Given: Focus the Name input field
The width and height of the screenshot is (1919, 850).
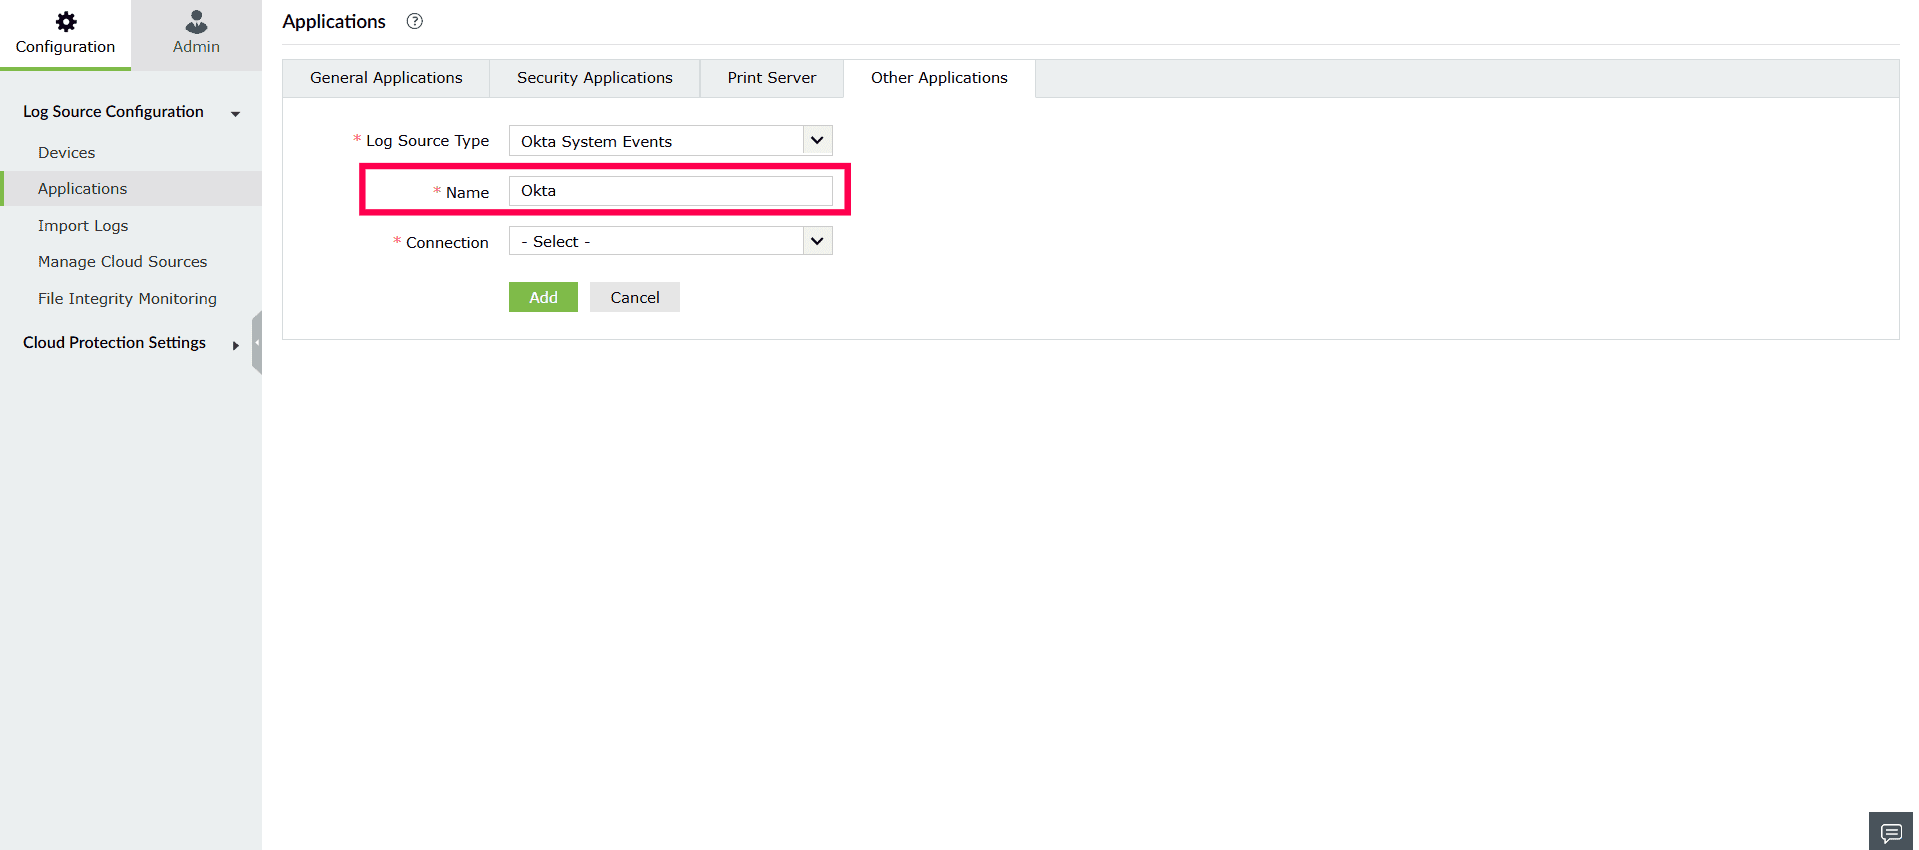Looking at the screenshot, I should [671, 191].
